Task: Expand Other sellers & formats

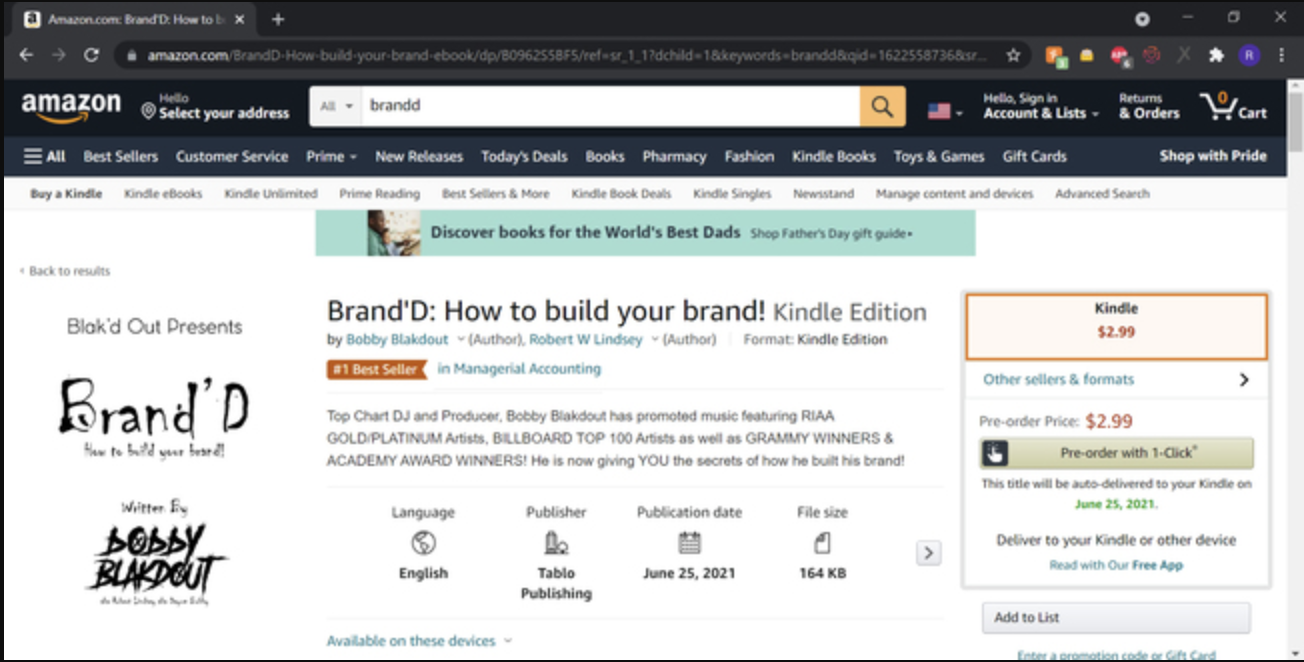Action: 1116,380
